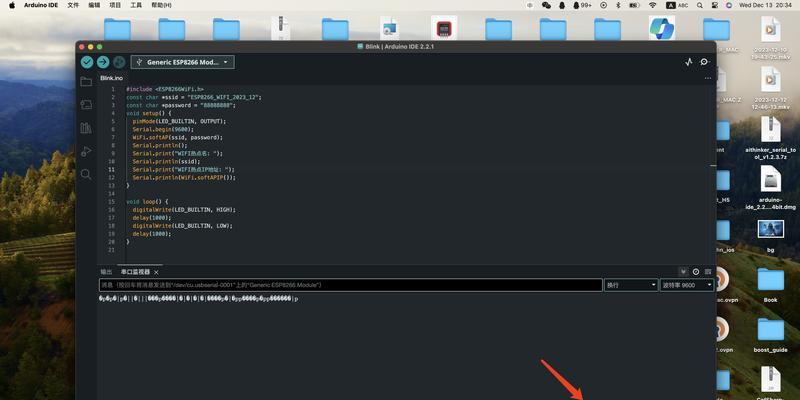Screen dimensions: 800x400
Task: Open Control Center in menu bar
Action: click(x=715, y=5)
